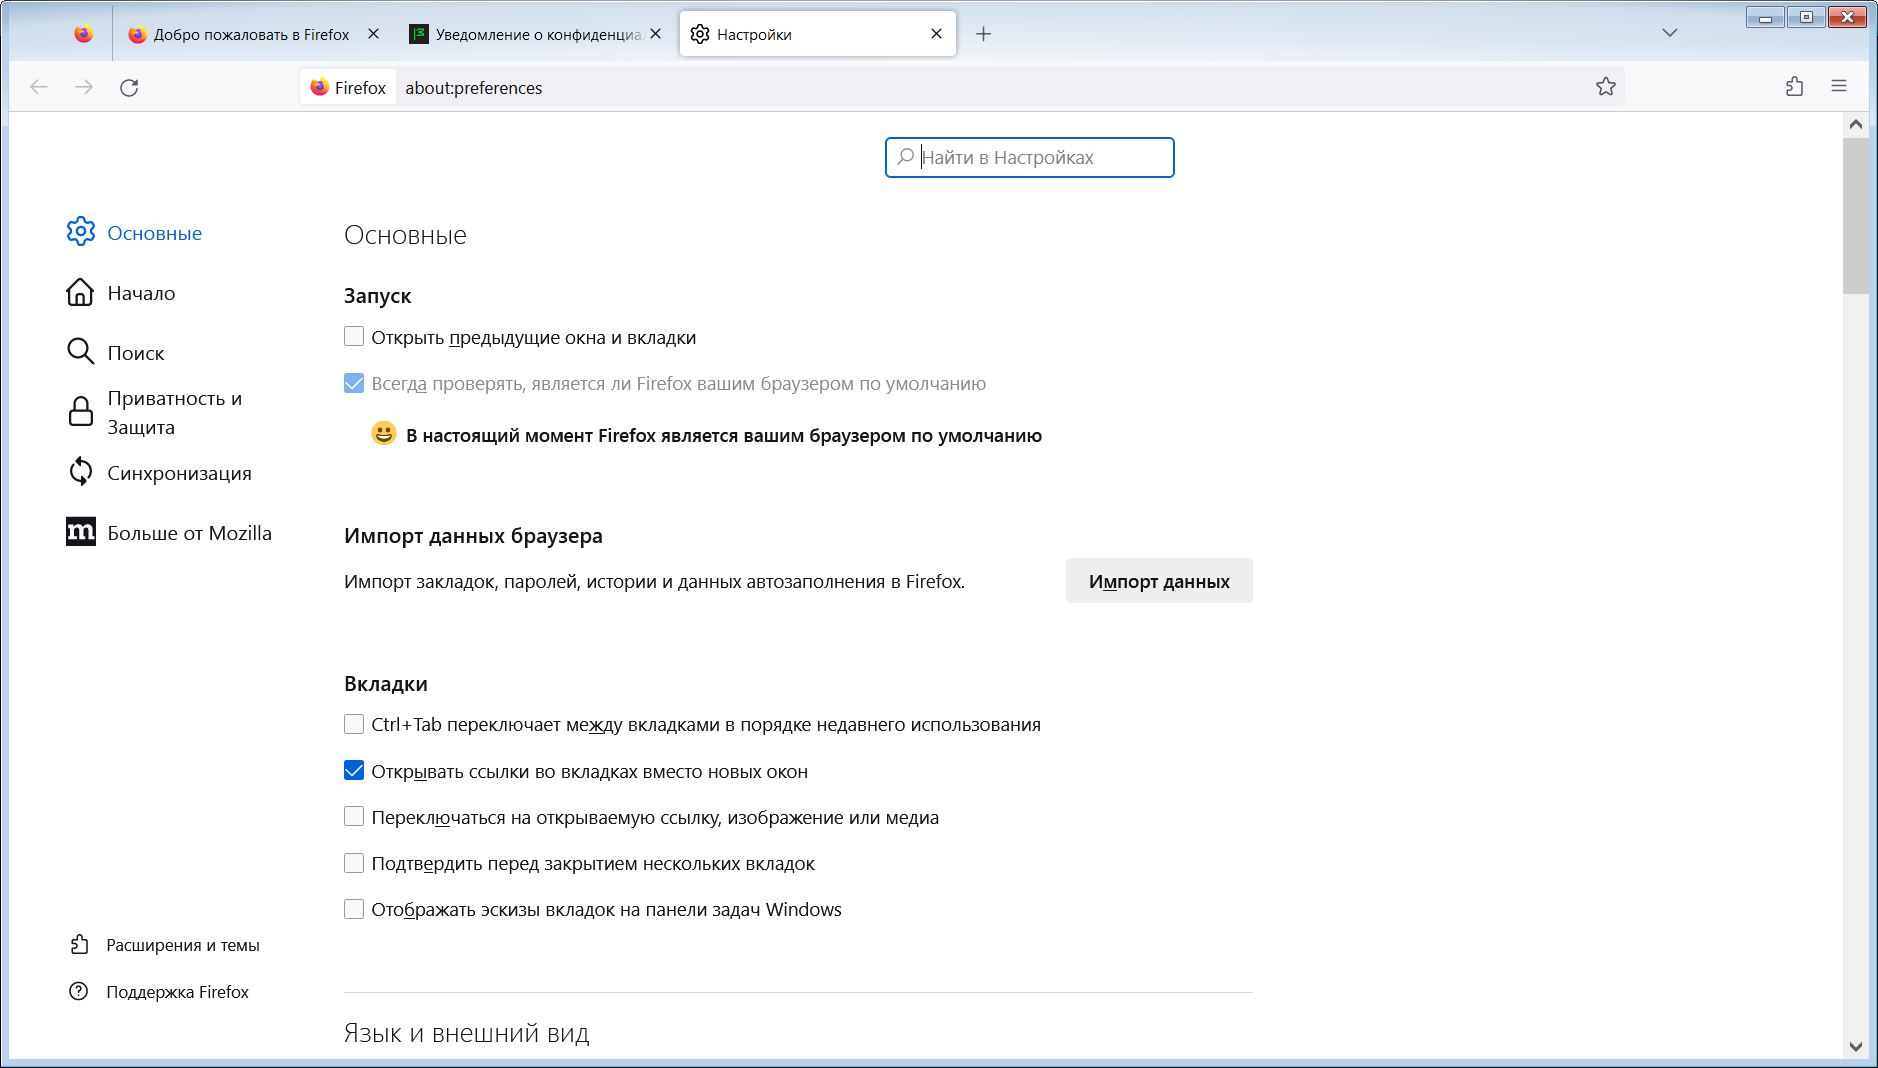
Task: Toggle Ctrl+Tab recent-order switching checkbox
Action: pos(354,724)
